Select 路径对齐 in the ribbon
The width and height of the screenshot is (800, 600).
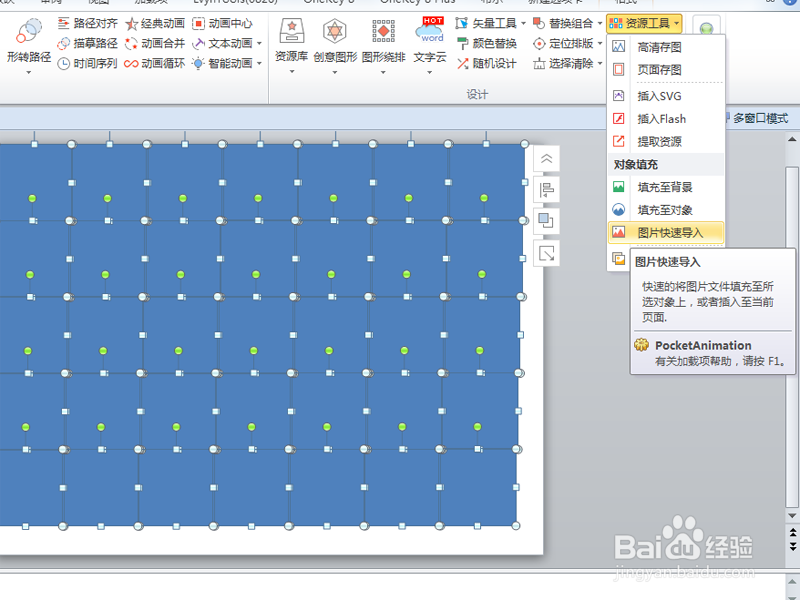tap(87, 23)
